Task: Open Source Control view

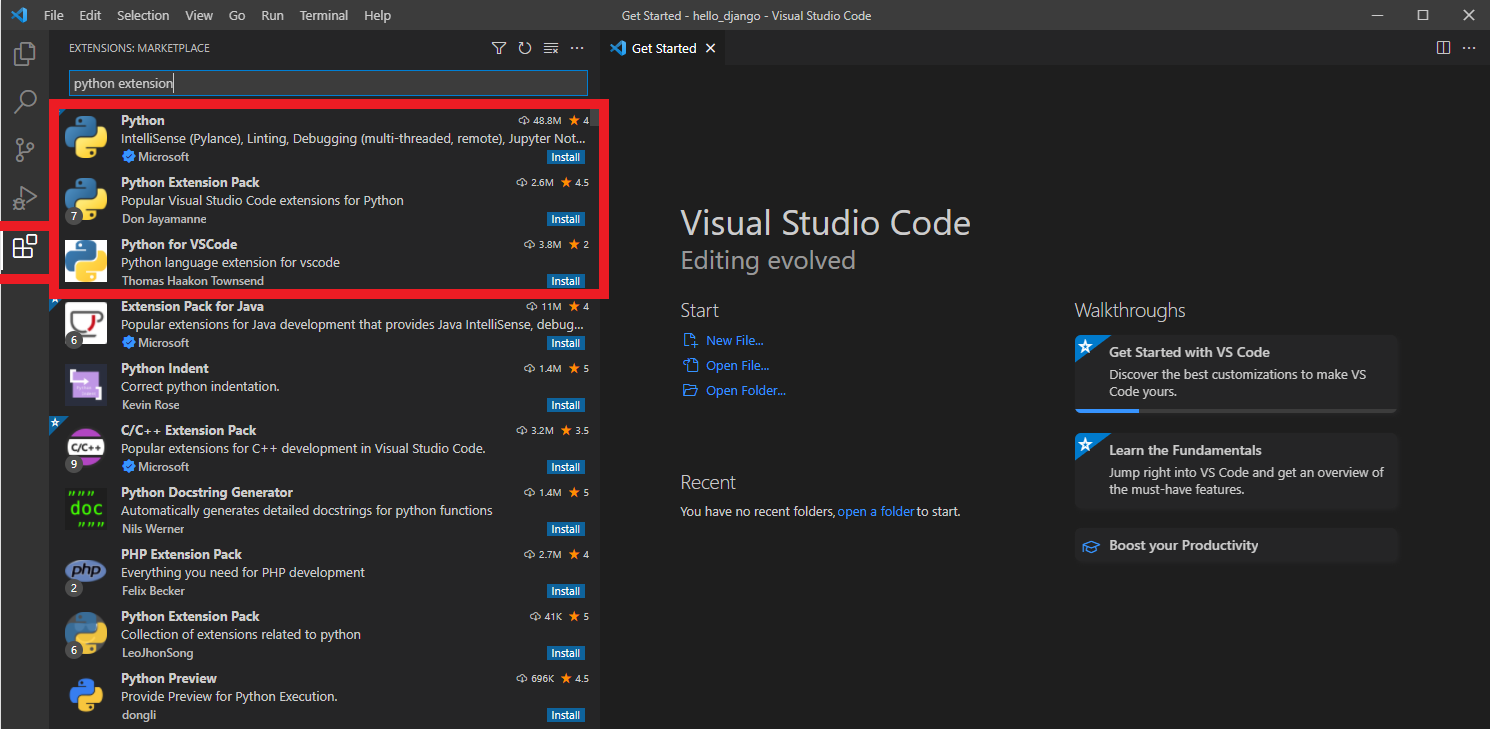Action: [x=24, y=150]
